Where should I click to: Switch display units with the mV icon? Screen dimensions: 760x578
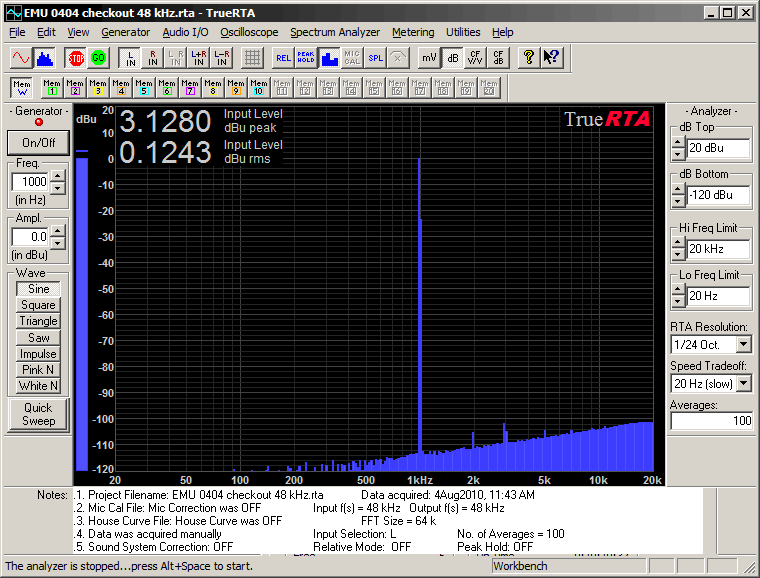(x=428, y=57)
